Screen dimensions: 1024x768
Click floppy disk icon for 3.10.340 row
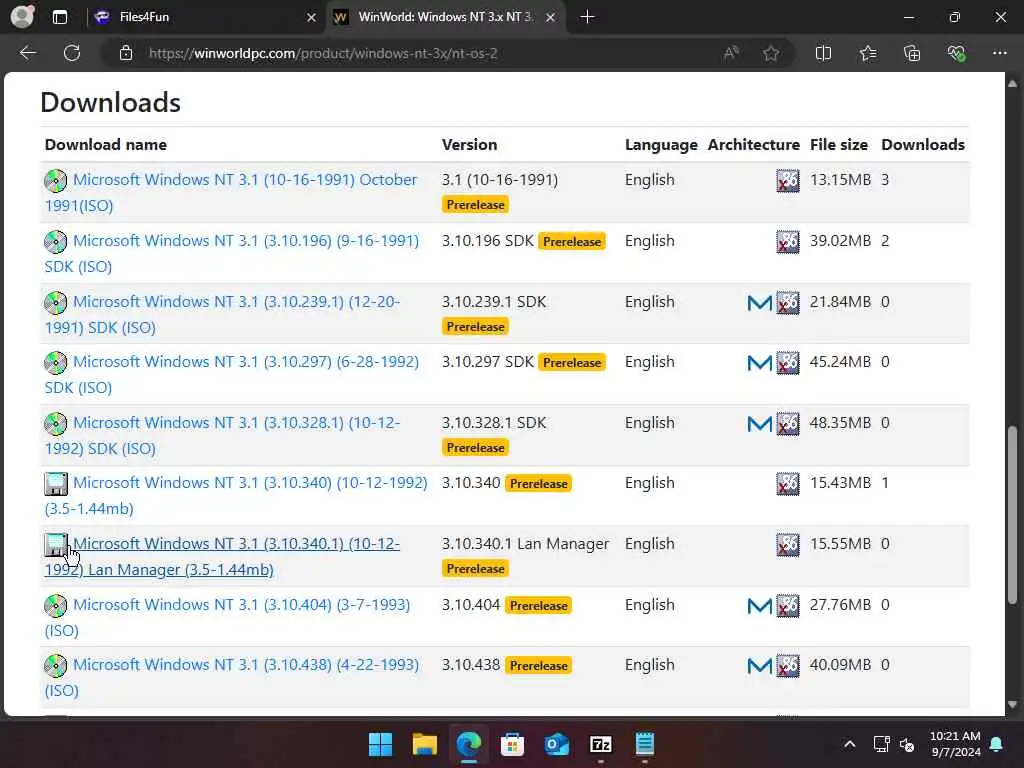56,484
